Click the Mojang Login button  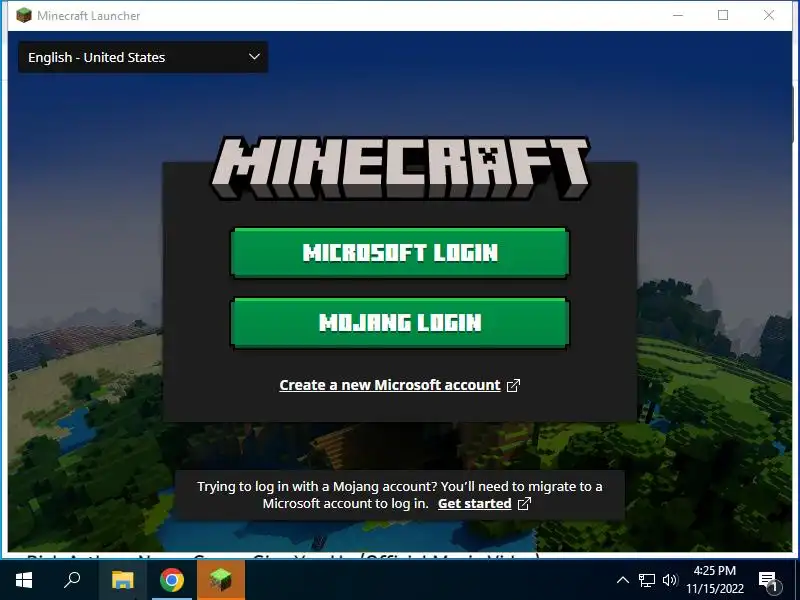pos(400,322)
